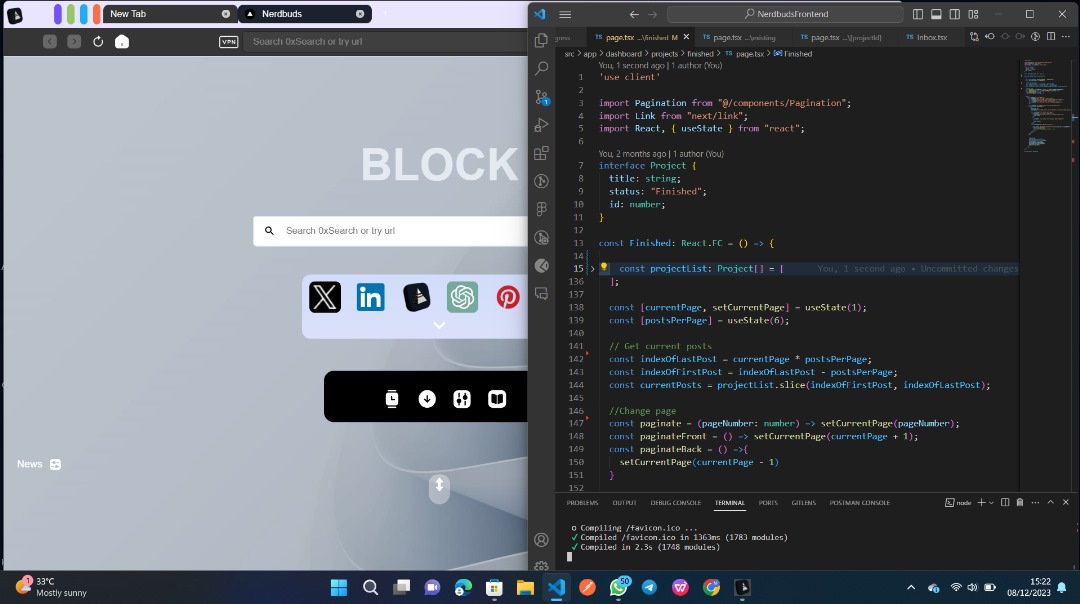Open Telegram from the taskbar

(650, 587)
